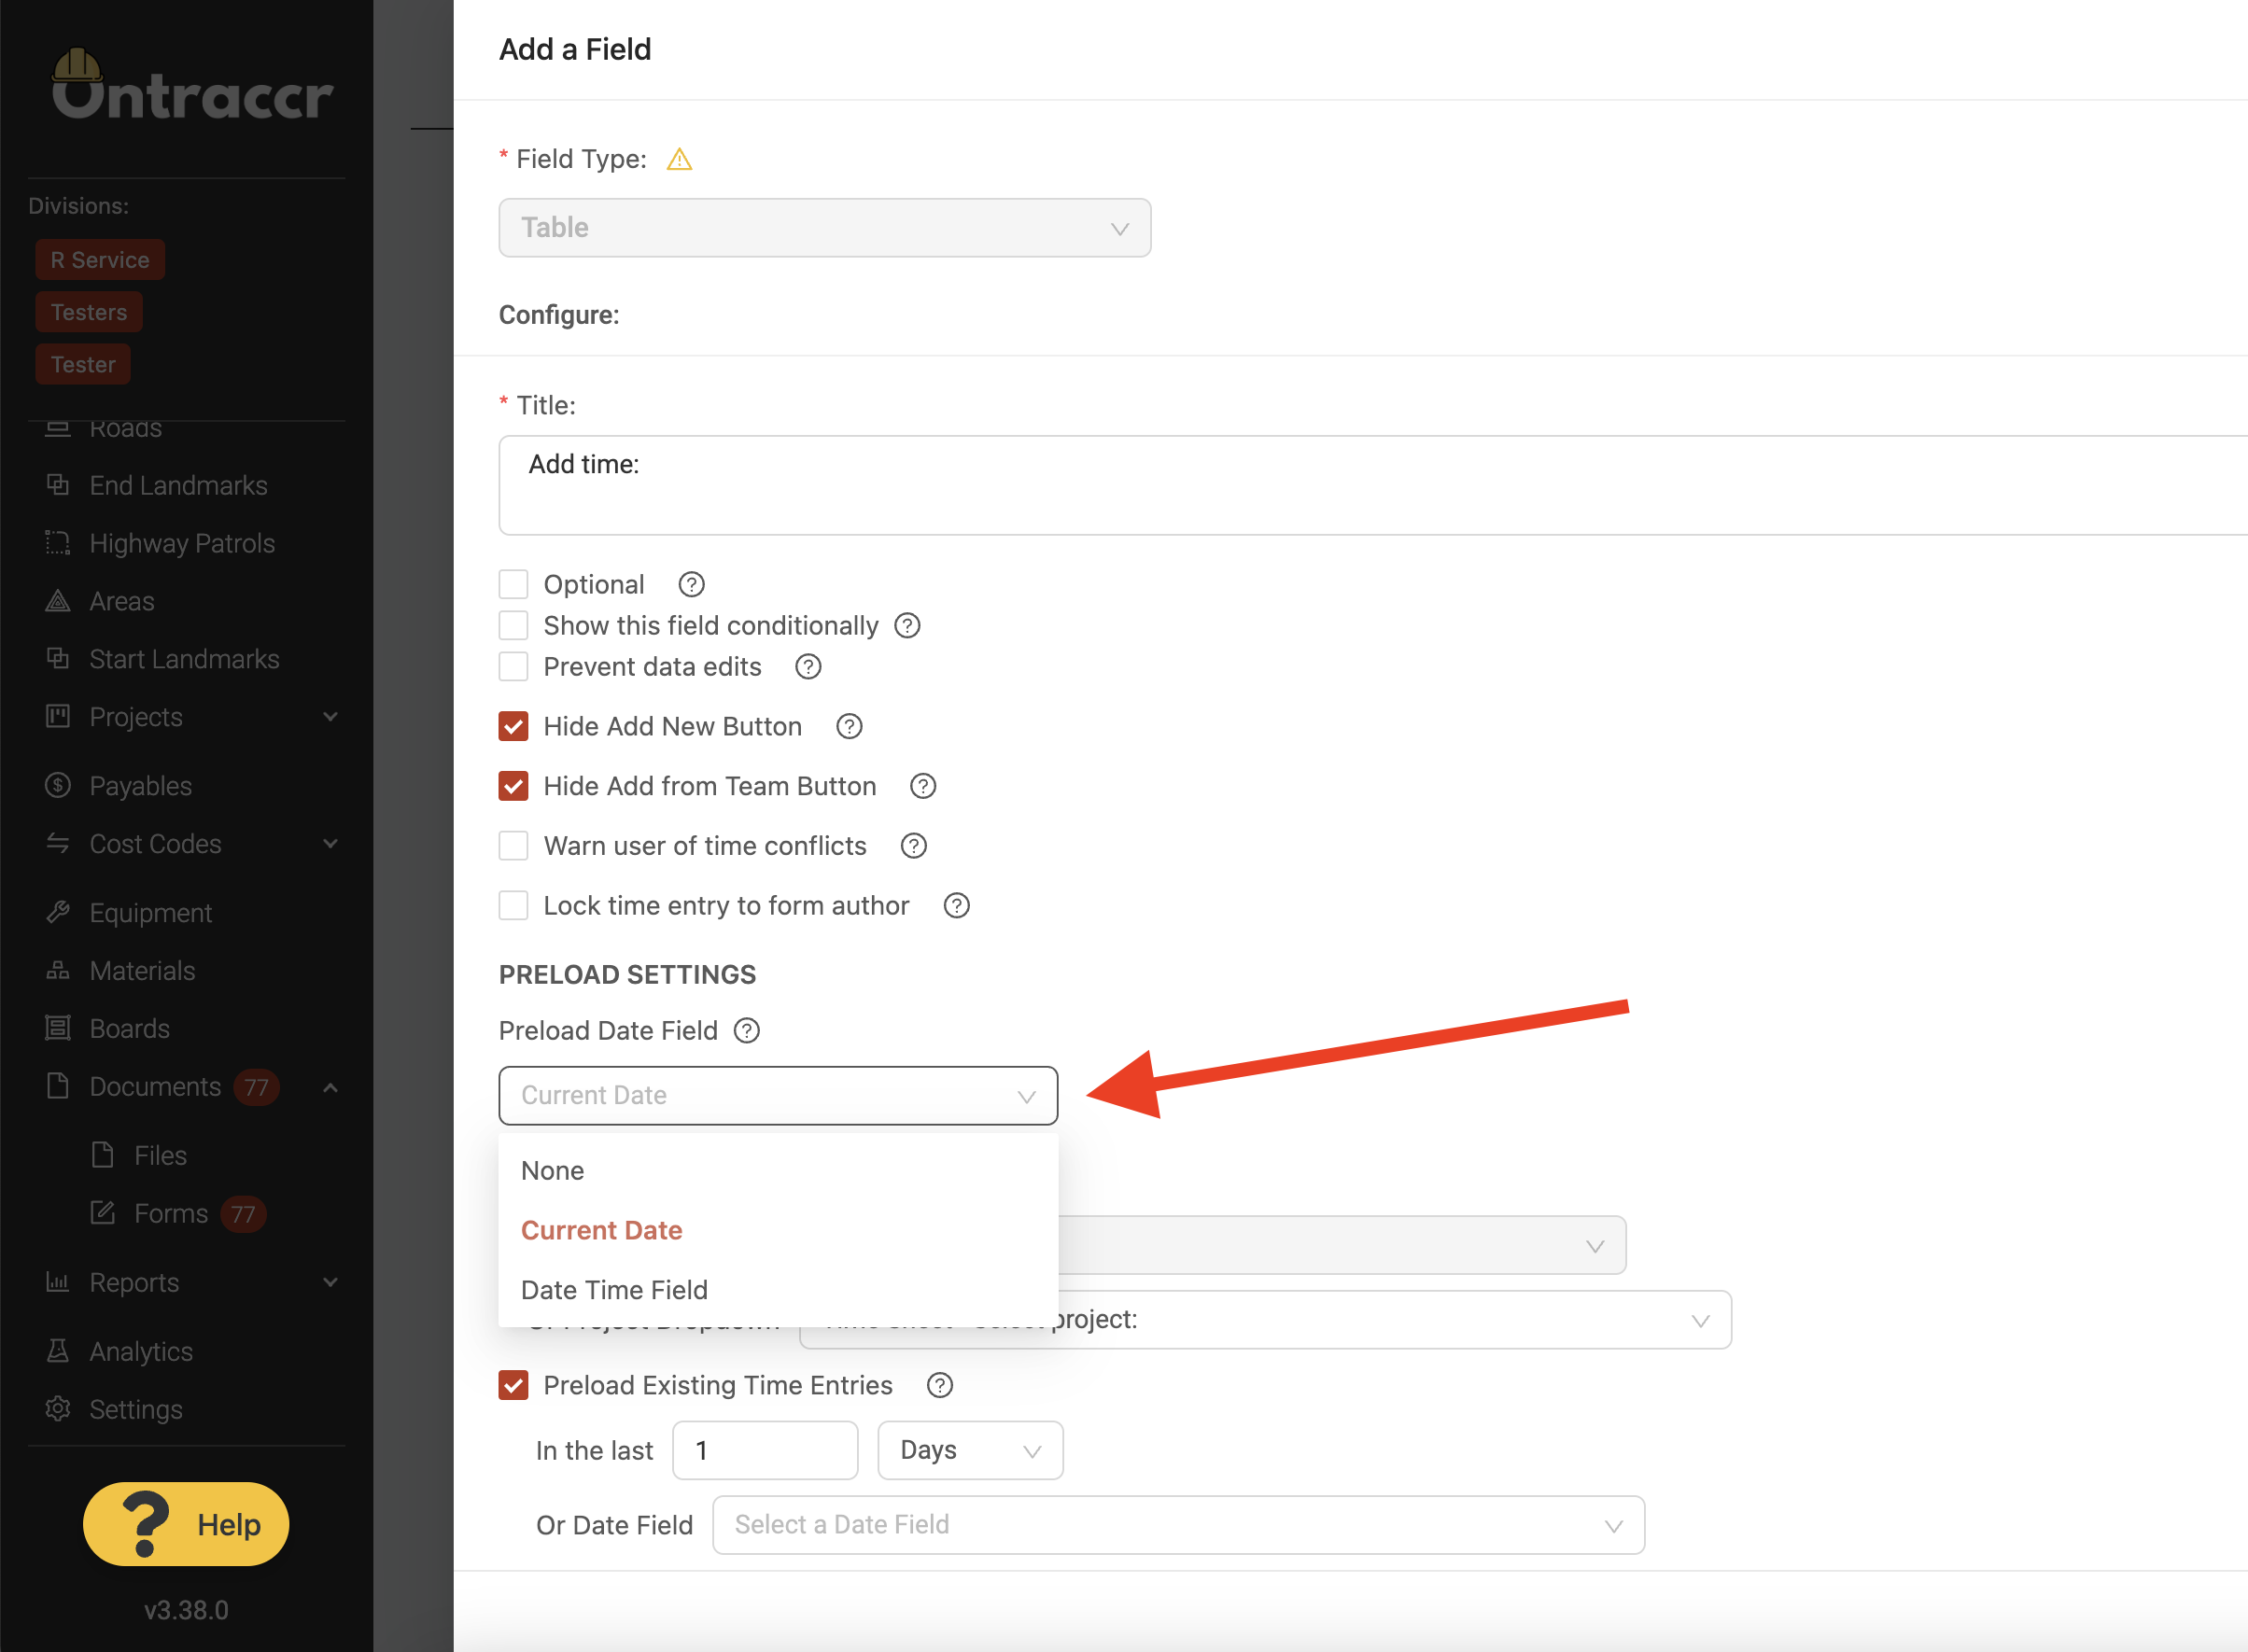The image size is (2248, 1652).
Task: Collapse the Preload Date Field dropdown
Action: [x=777, y=1095]
